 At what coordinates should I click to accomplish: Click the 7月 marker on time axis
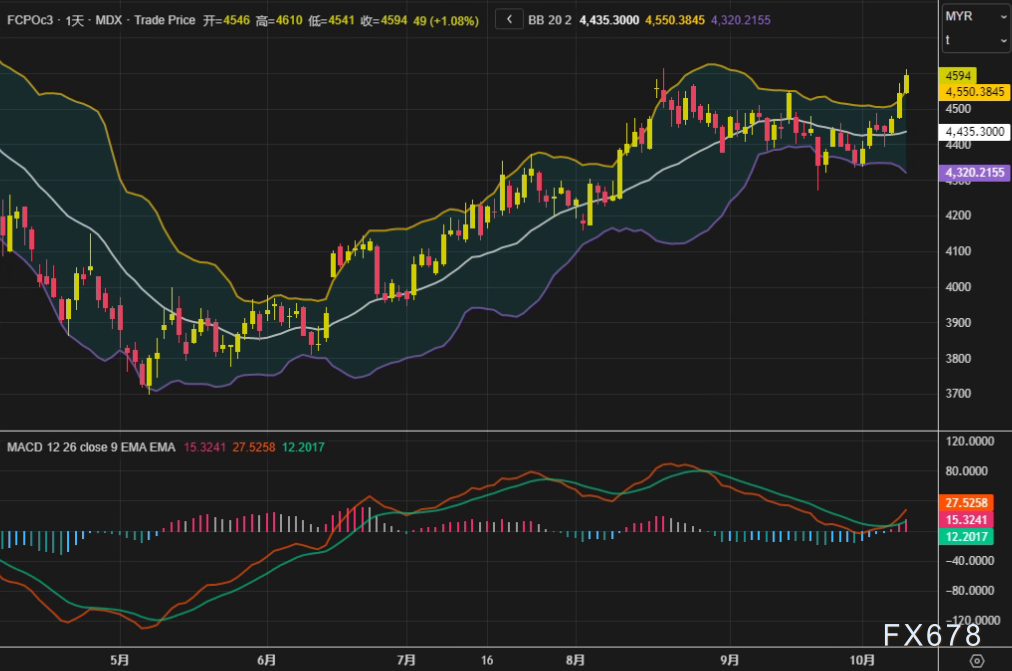pos(405,660)
